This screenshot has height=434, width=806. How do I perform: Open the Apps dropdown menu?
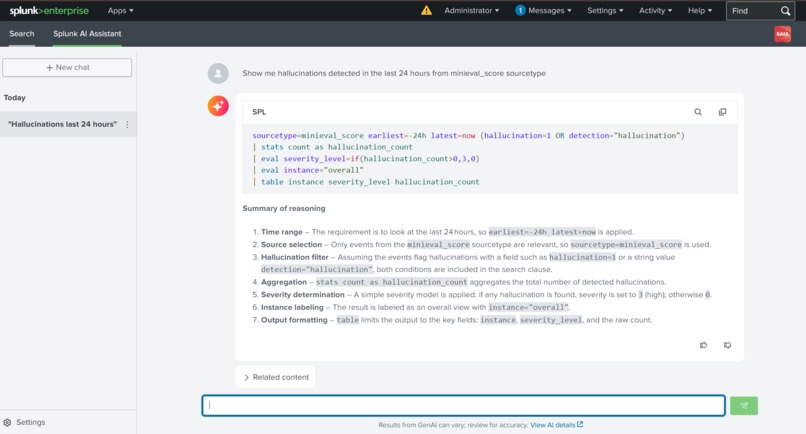coord(120,10)
